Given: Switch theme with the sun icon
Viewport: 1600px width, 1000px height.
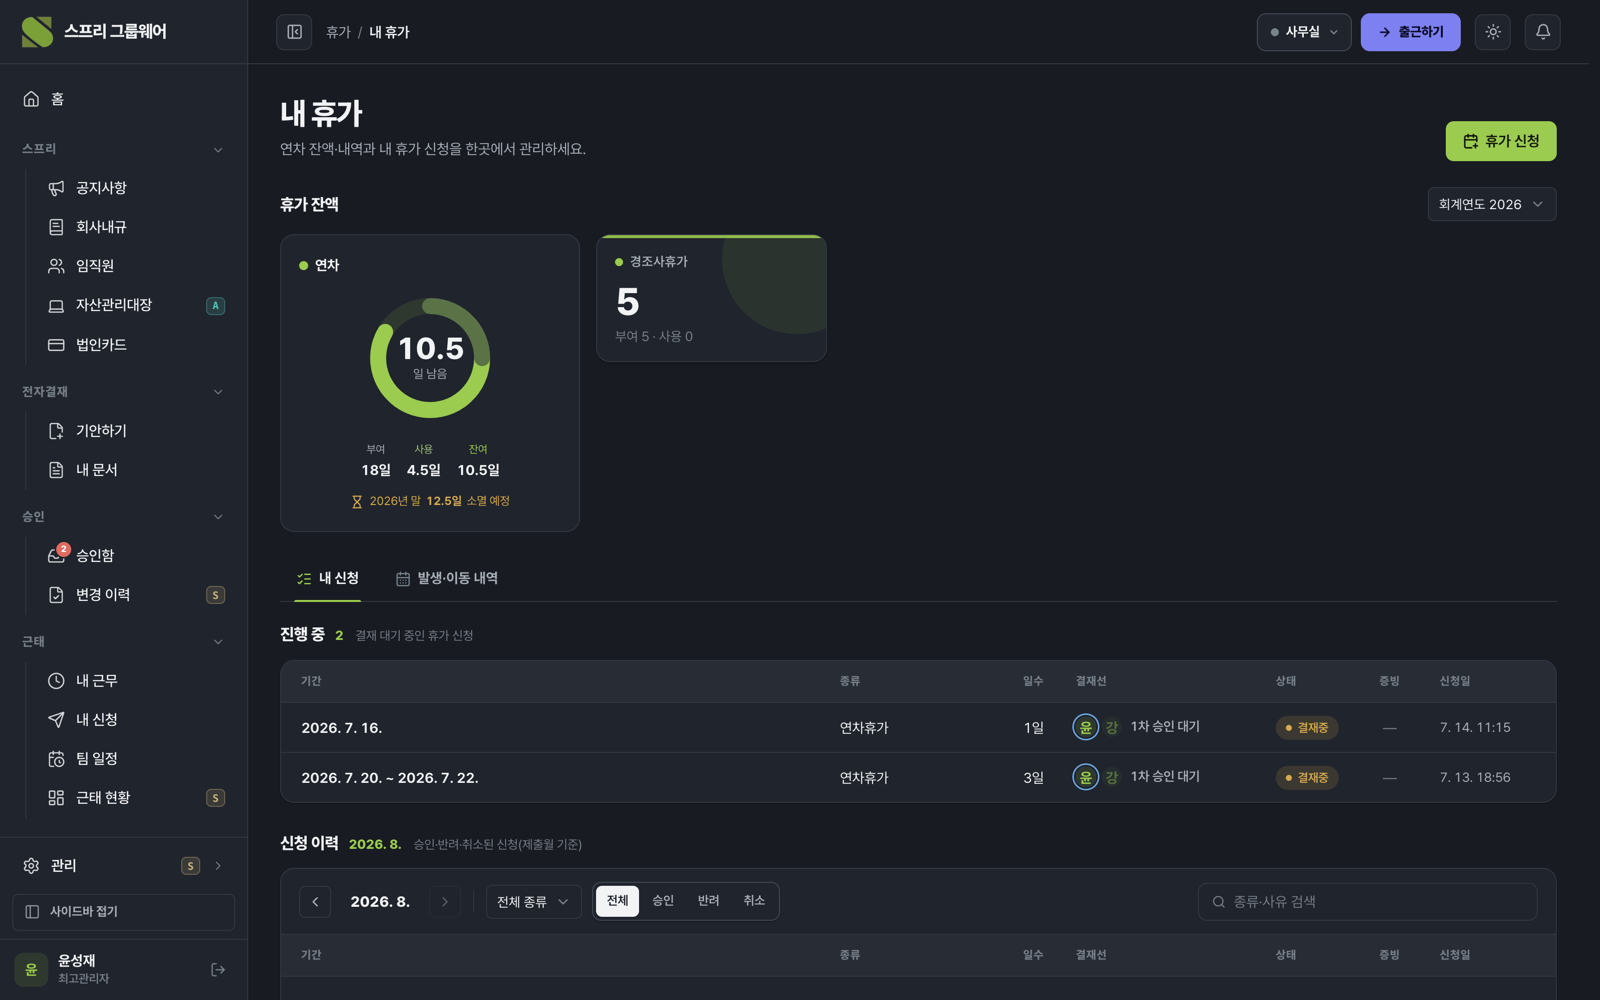Looking at the screenshot, I should pos(1493,32).
